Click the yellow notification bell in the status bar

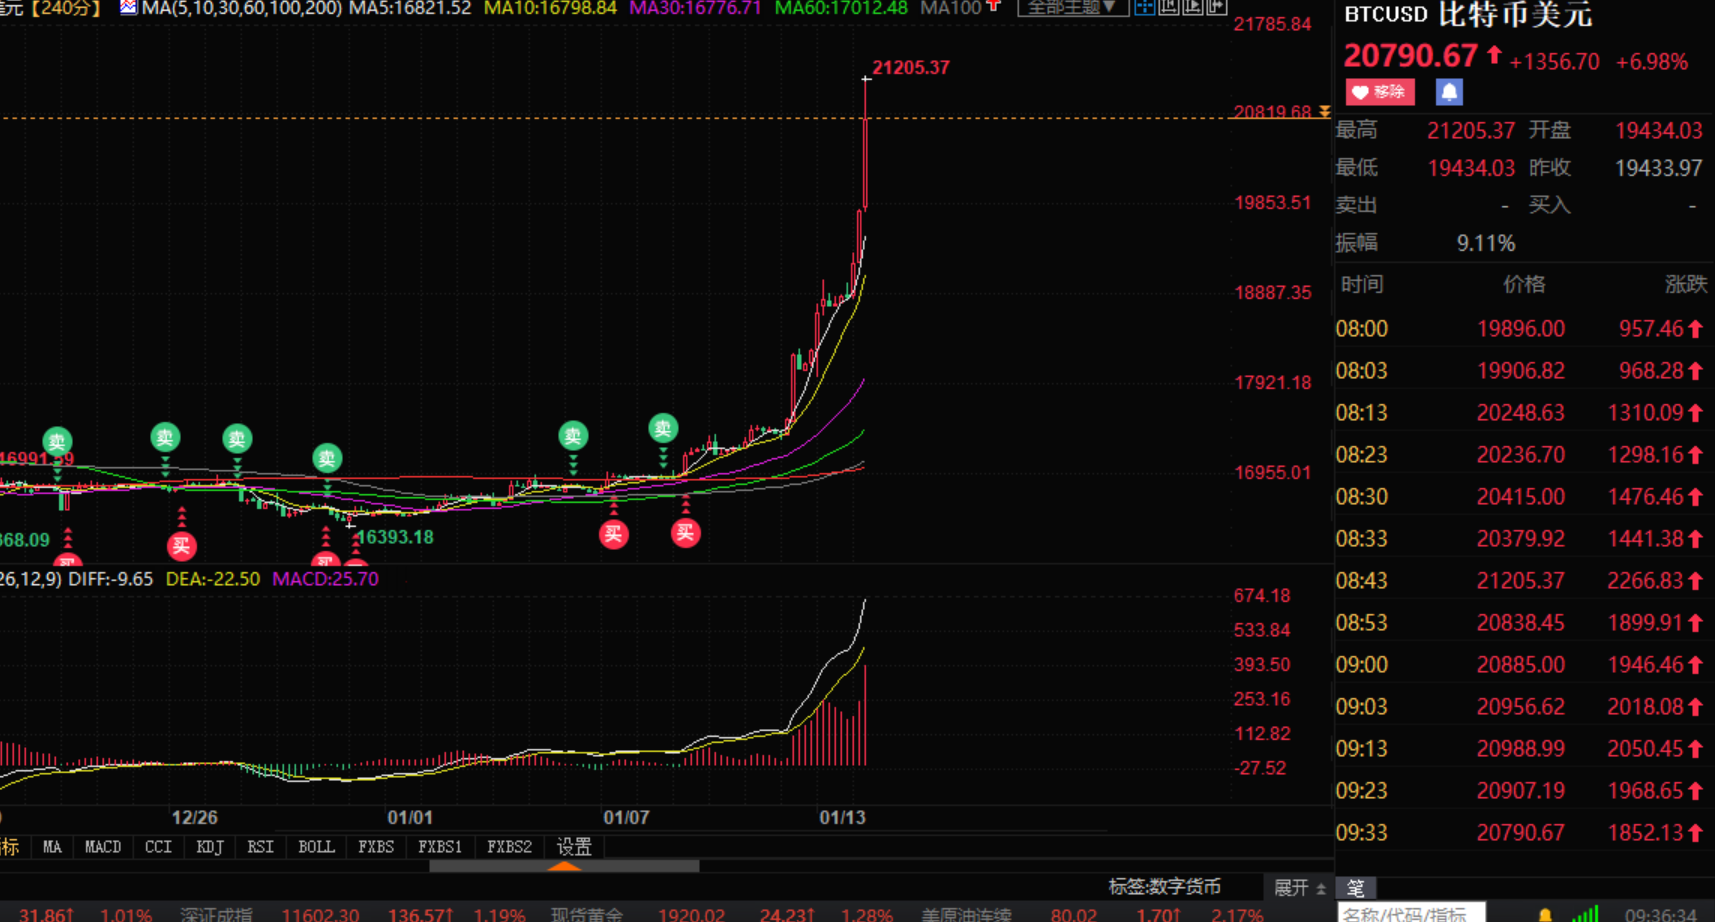point(1545,915)
